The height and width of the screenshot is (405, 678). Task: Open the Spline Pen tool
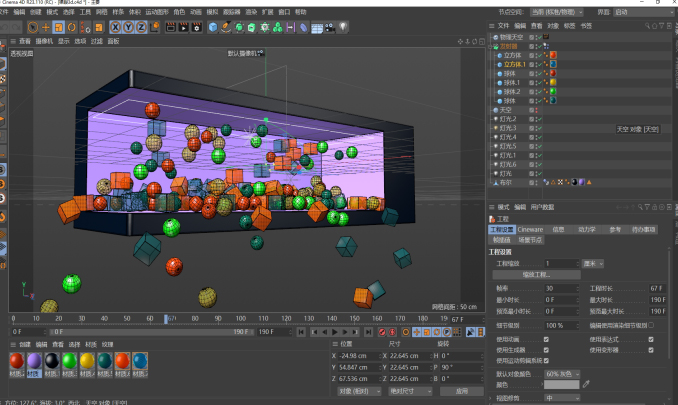pyautogui.click(x=226, y=28)
